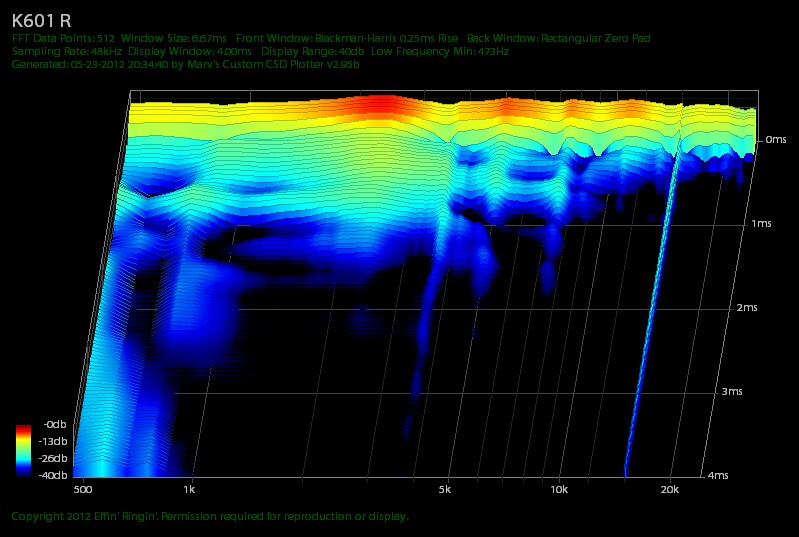The width and height of the screenshot is (799, 537).
Task: Click the rainbow color scale legend bar
Action: tap(23, 450)
